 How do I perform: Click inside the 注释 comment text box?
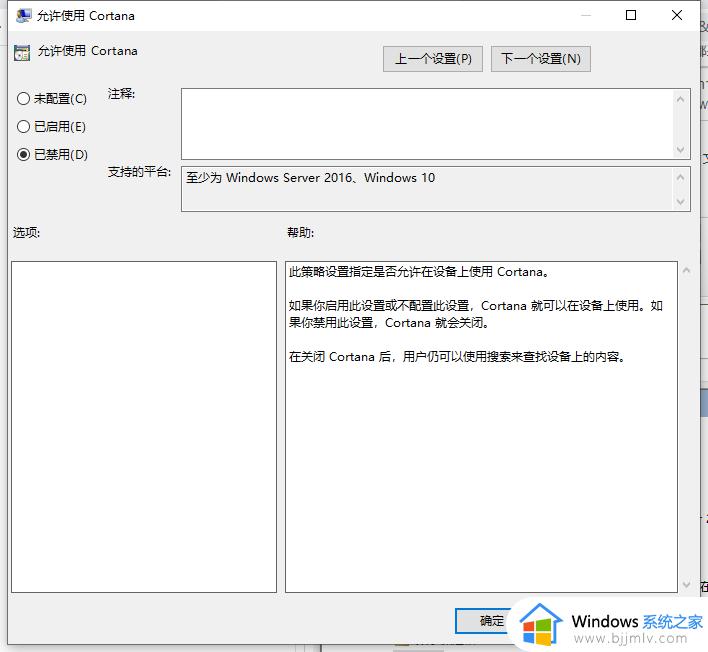pyautogui.click(x=427, y=124)
